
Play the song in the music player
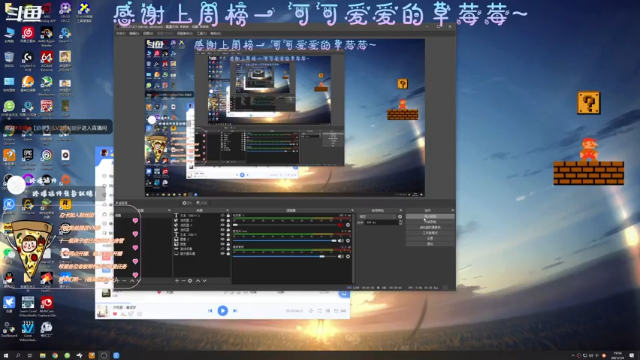click(x=222, y=311)
